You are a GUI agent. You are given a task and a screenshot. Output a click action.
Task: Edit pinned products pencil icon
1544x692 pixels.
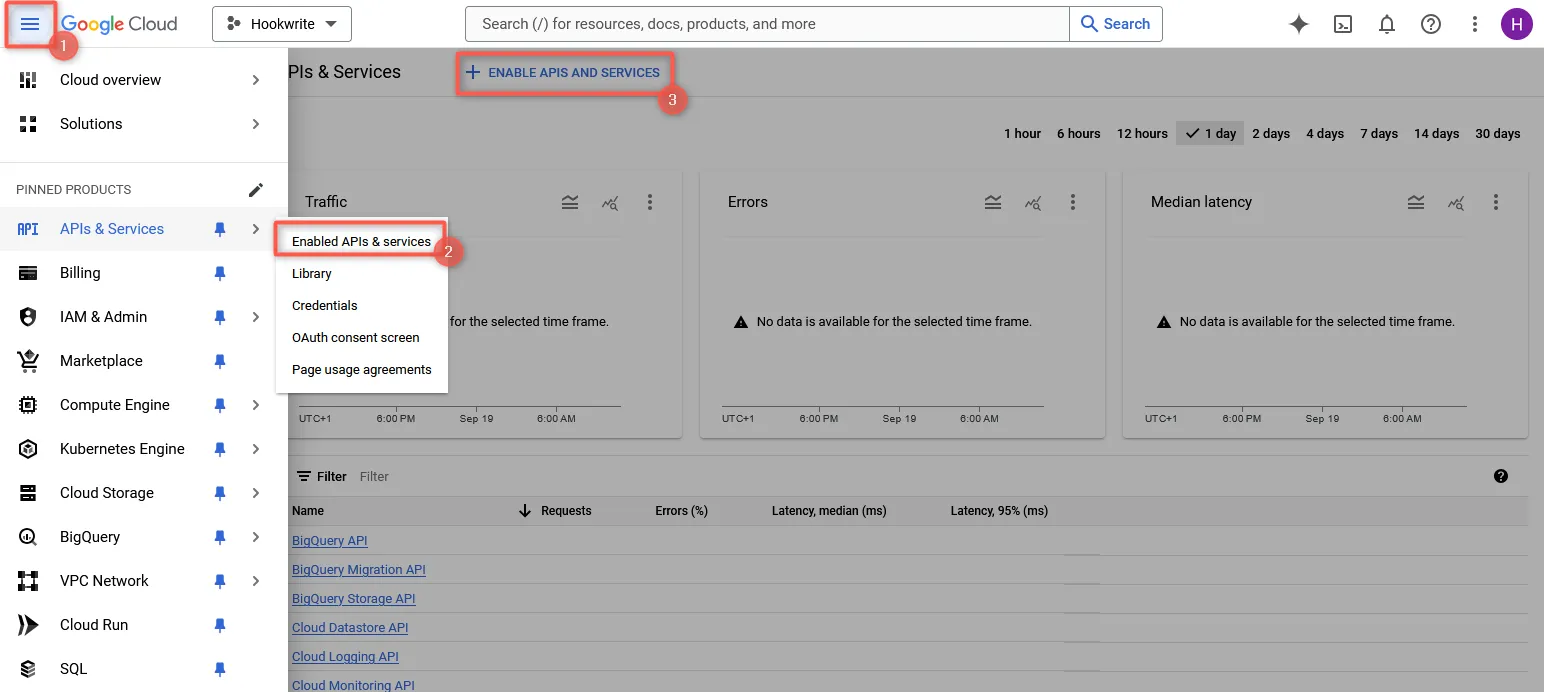tap(256, 189)
